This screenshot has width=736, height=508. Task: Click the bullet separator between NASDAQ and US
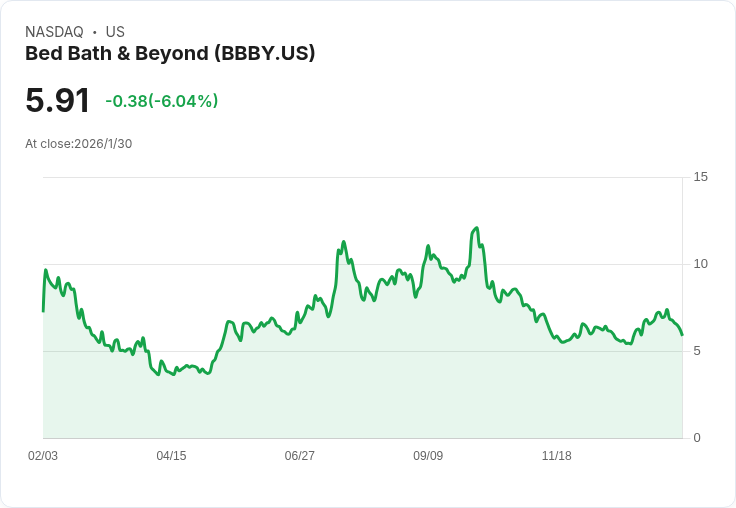tap(94, 32)
